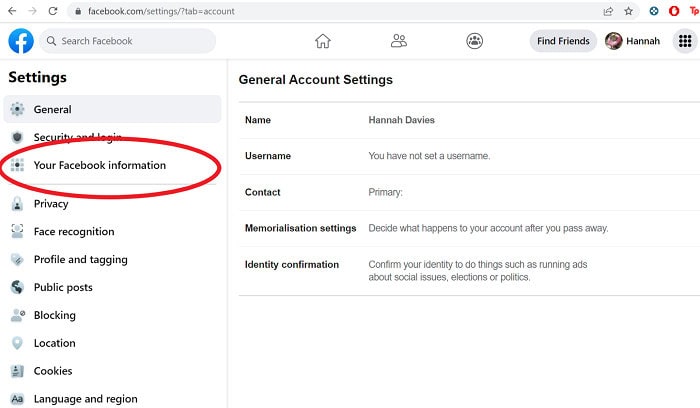Open Location settings
The height and width of the screenshot is (408, 700).
(112, 343)
